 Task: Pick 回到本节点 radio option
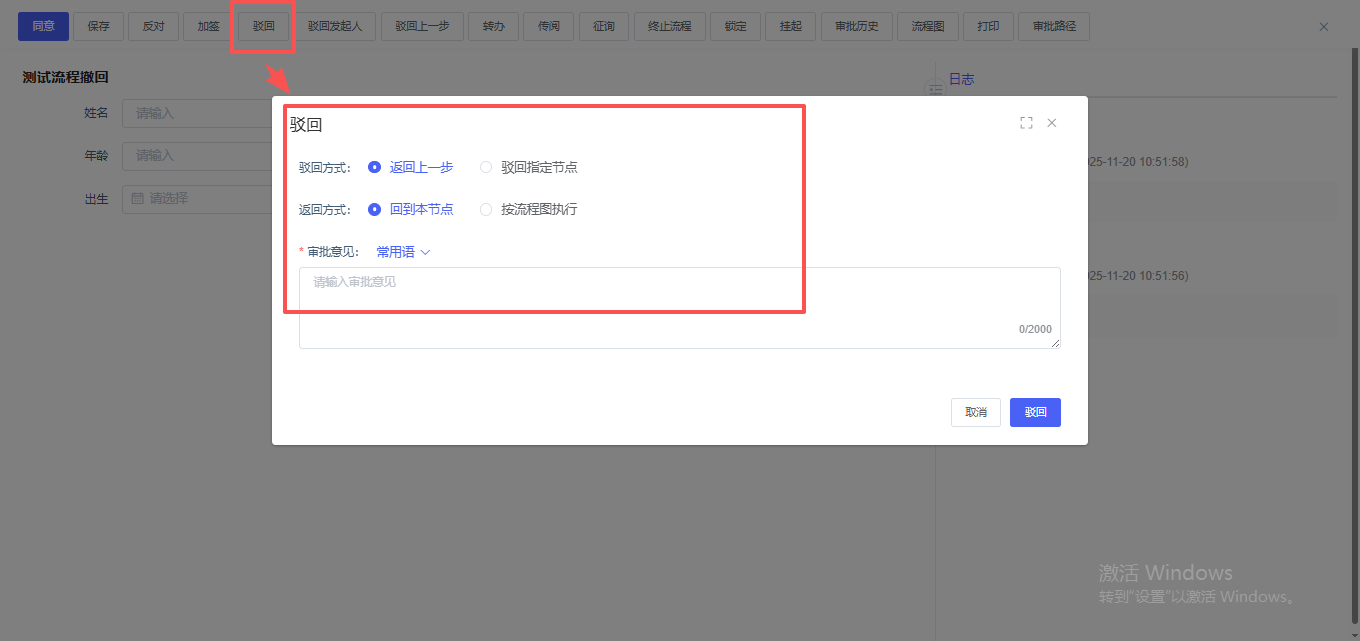[375, 209]
